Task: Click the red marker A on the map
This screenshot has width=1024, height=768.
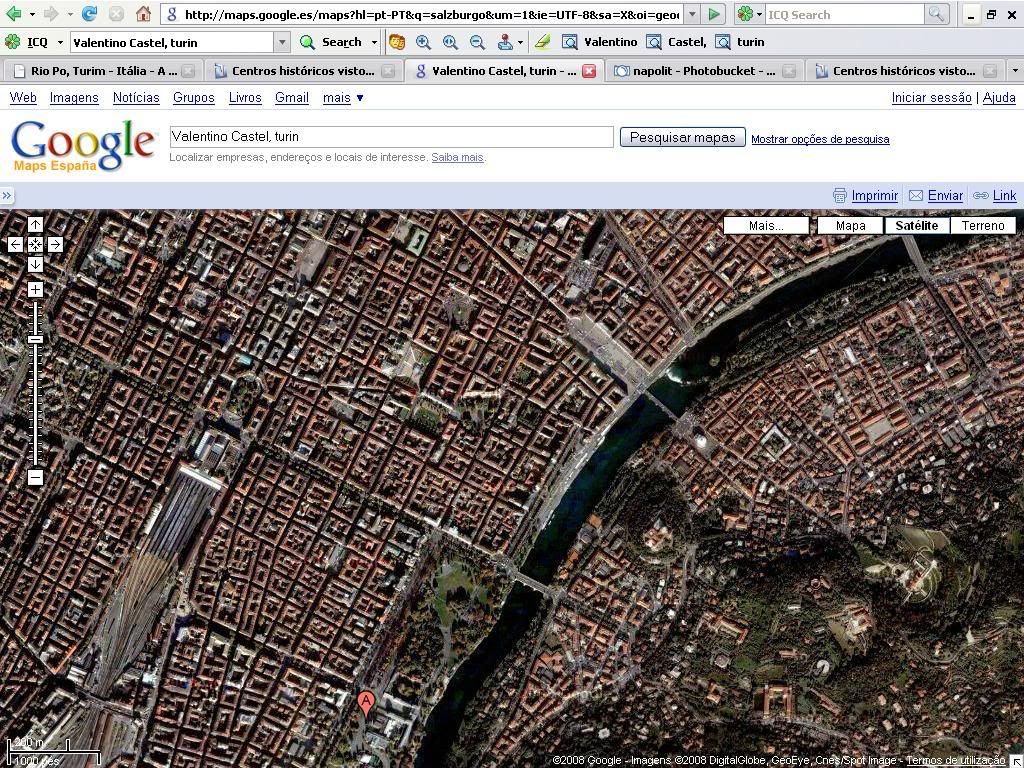Action: [x=366, y=703]
